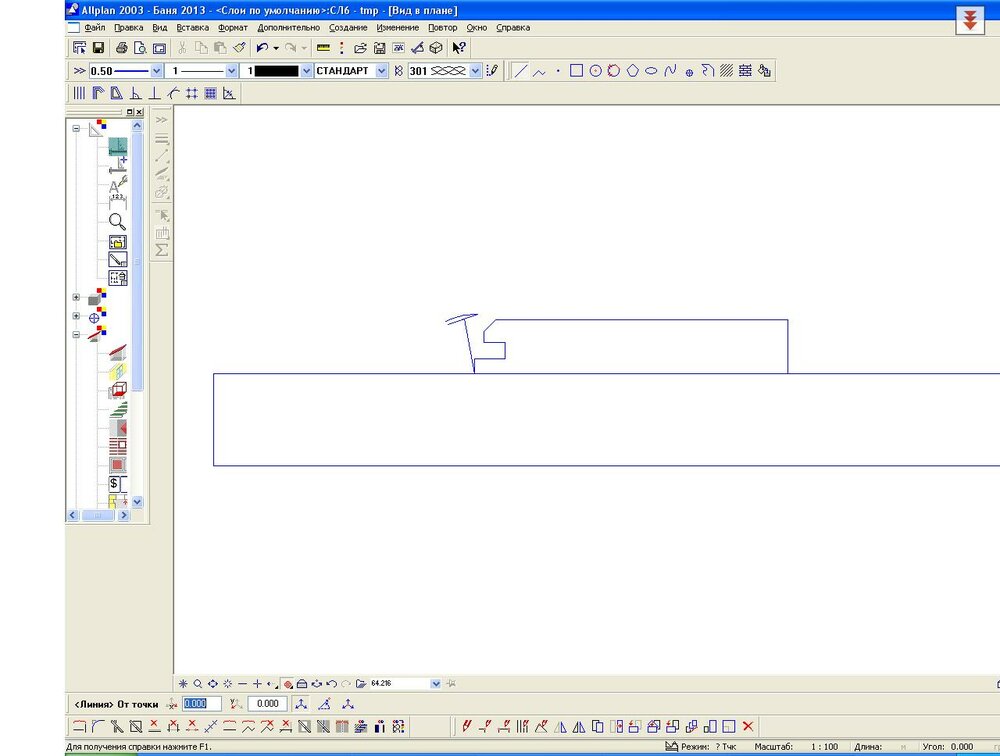
Task: Open the Создание menu
Action: coord(348,27)
